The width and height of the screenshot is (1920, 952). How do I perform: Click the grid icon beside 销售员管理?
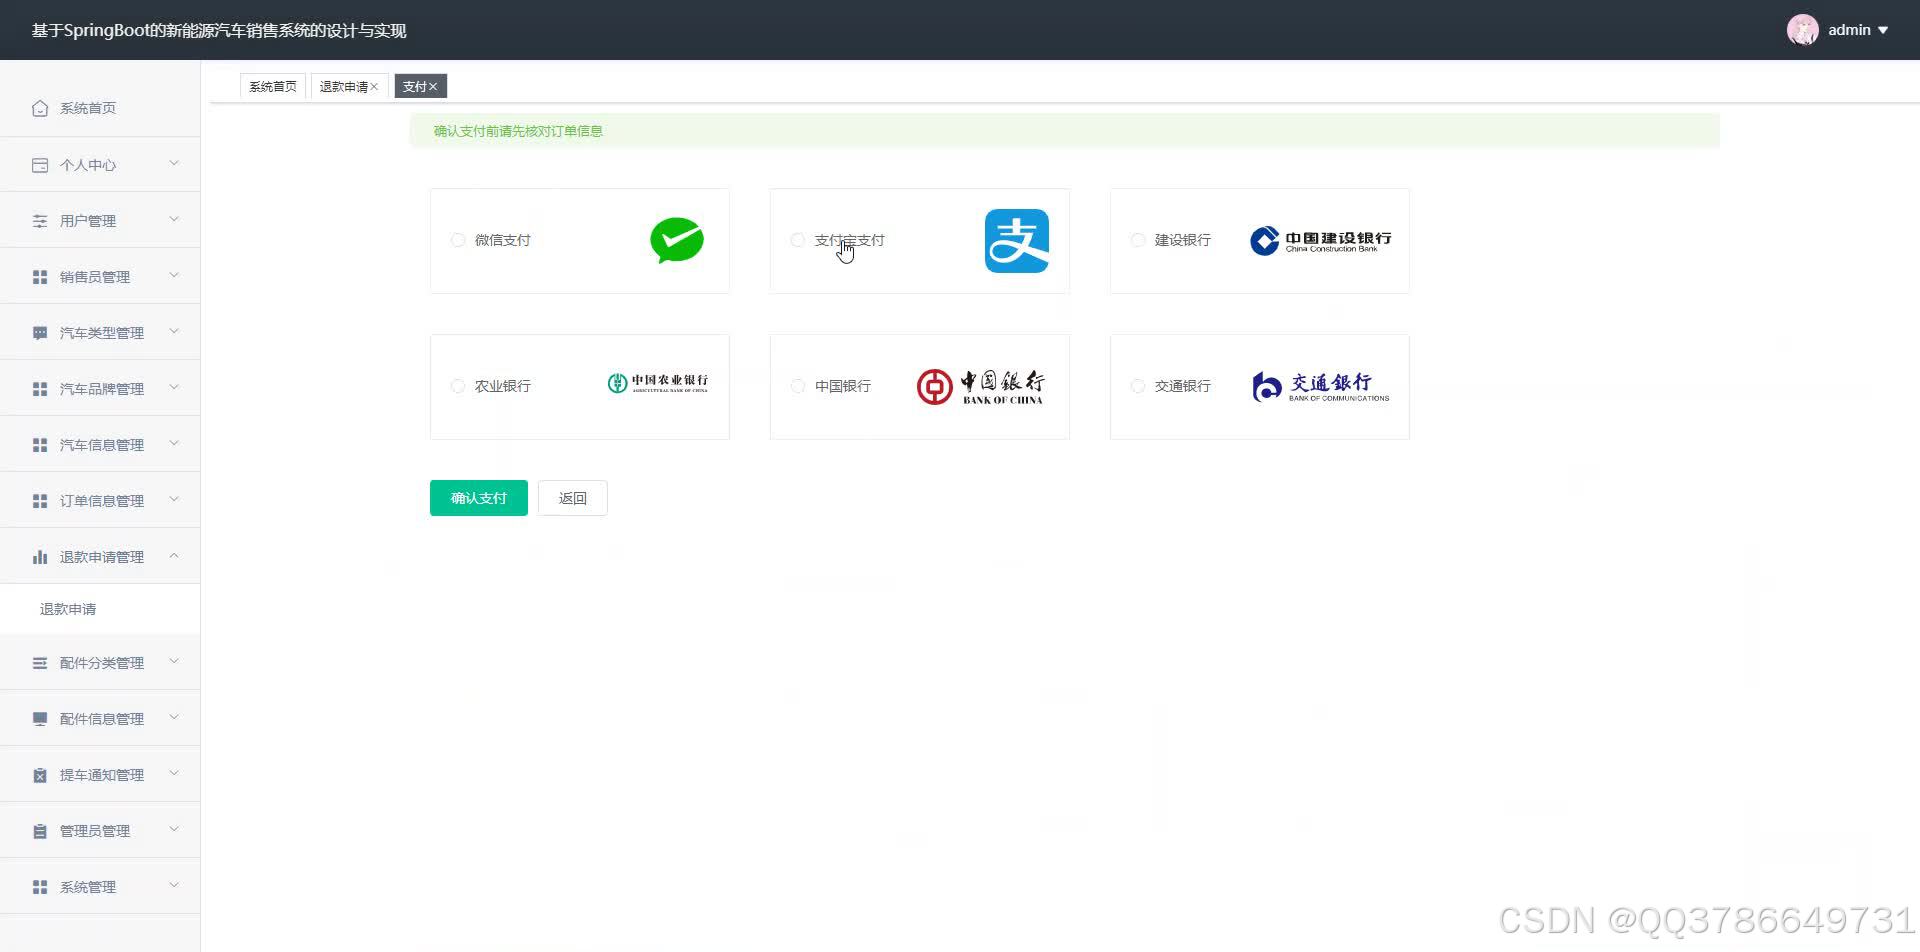point(40,277)
